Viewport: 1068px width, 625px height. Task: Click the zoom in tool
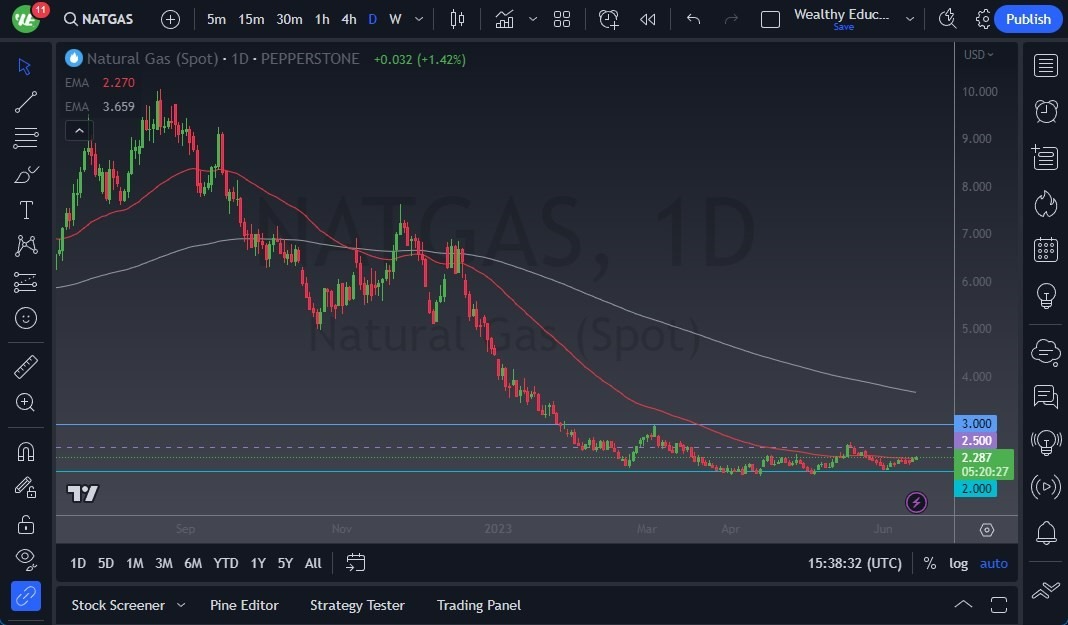click(25, 402)
